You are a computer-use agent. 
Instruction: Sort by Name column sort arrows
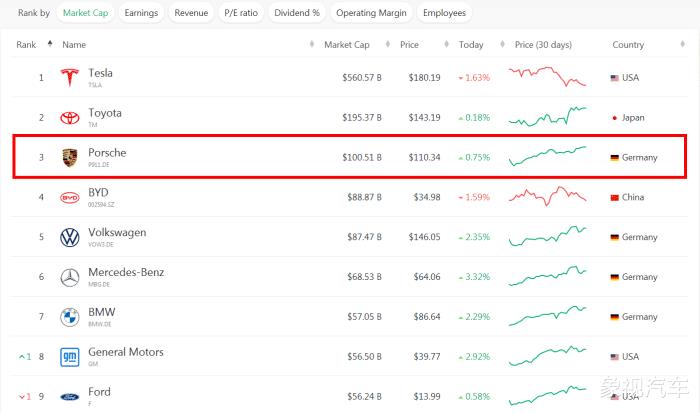[x=312, y=44]
